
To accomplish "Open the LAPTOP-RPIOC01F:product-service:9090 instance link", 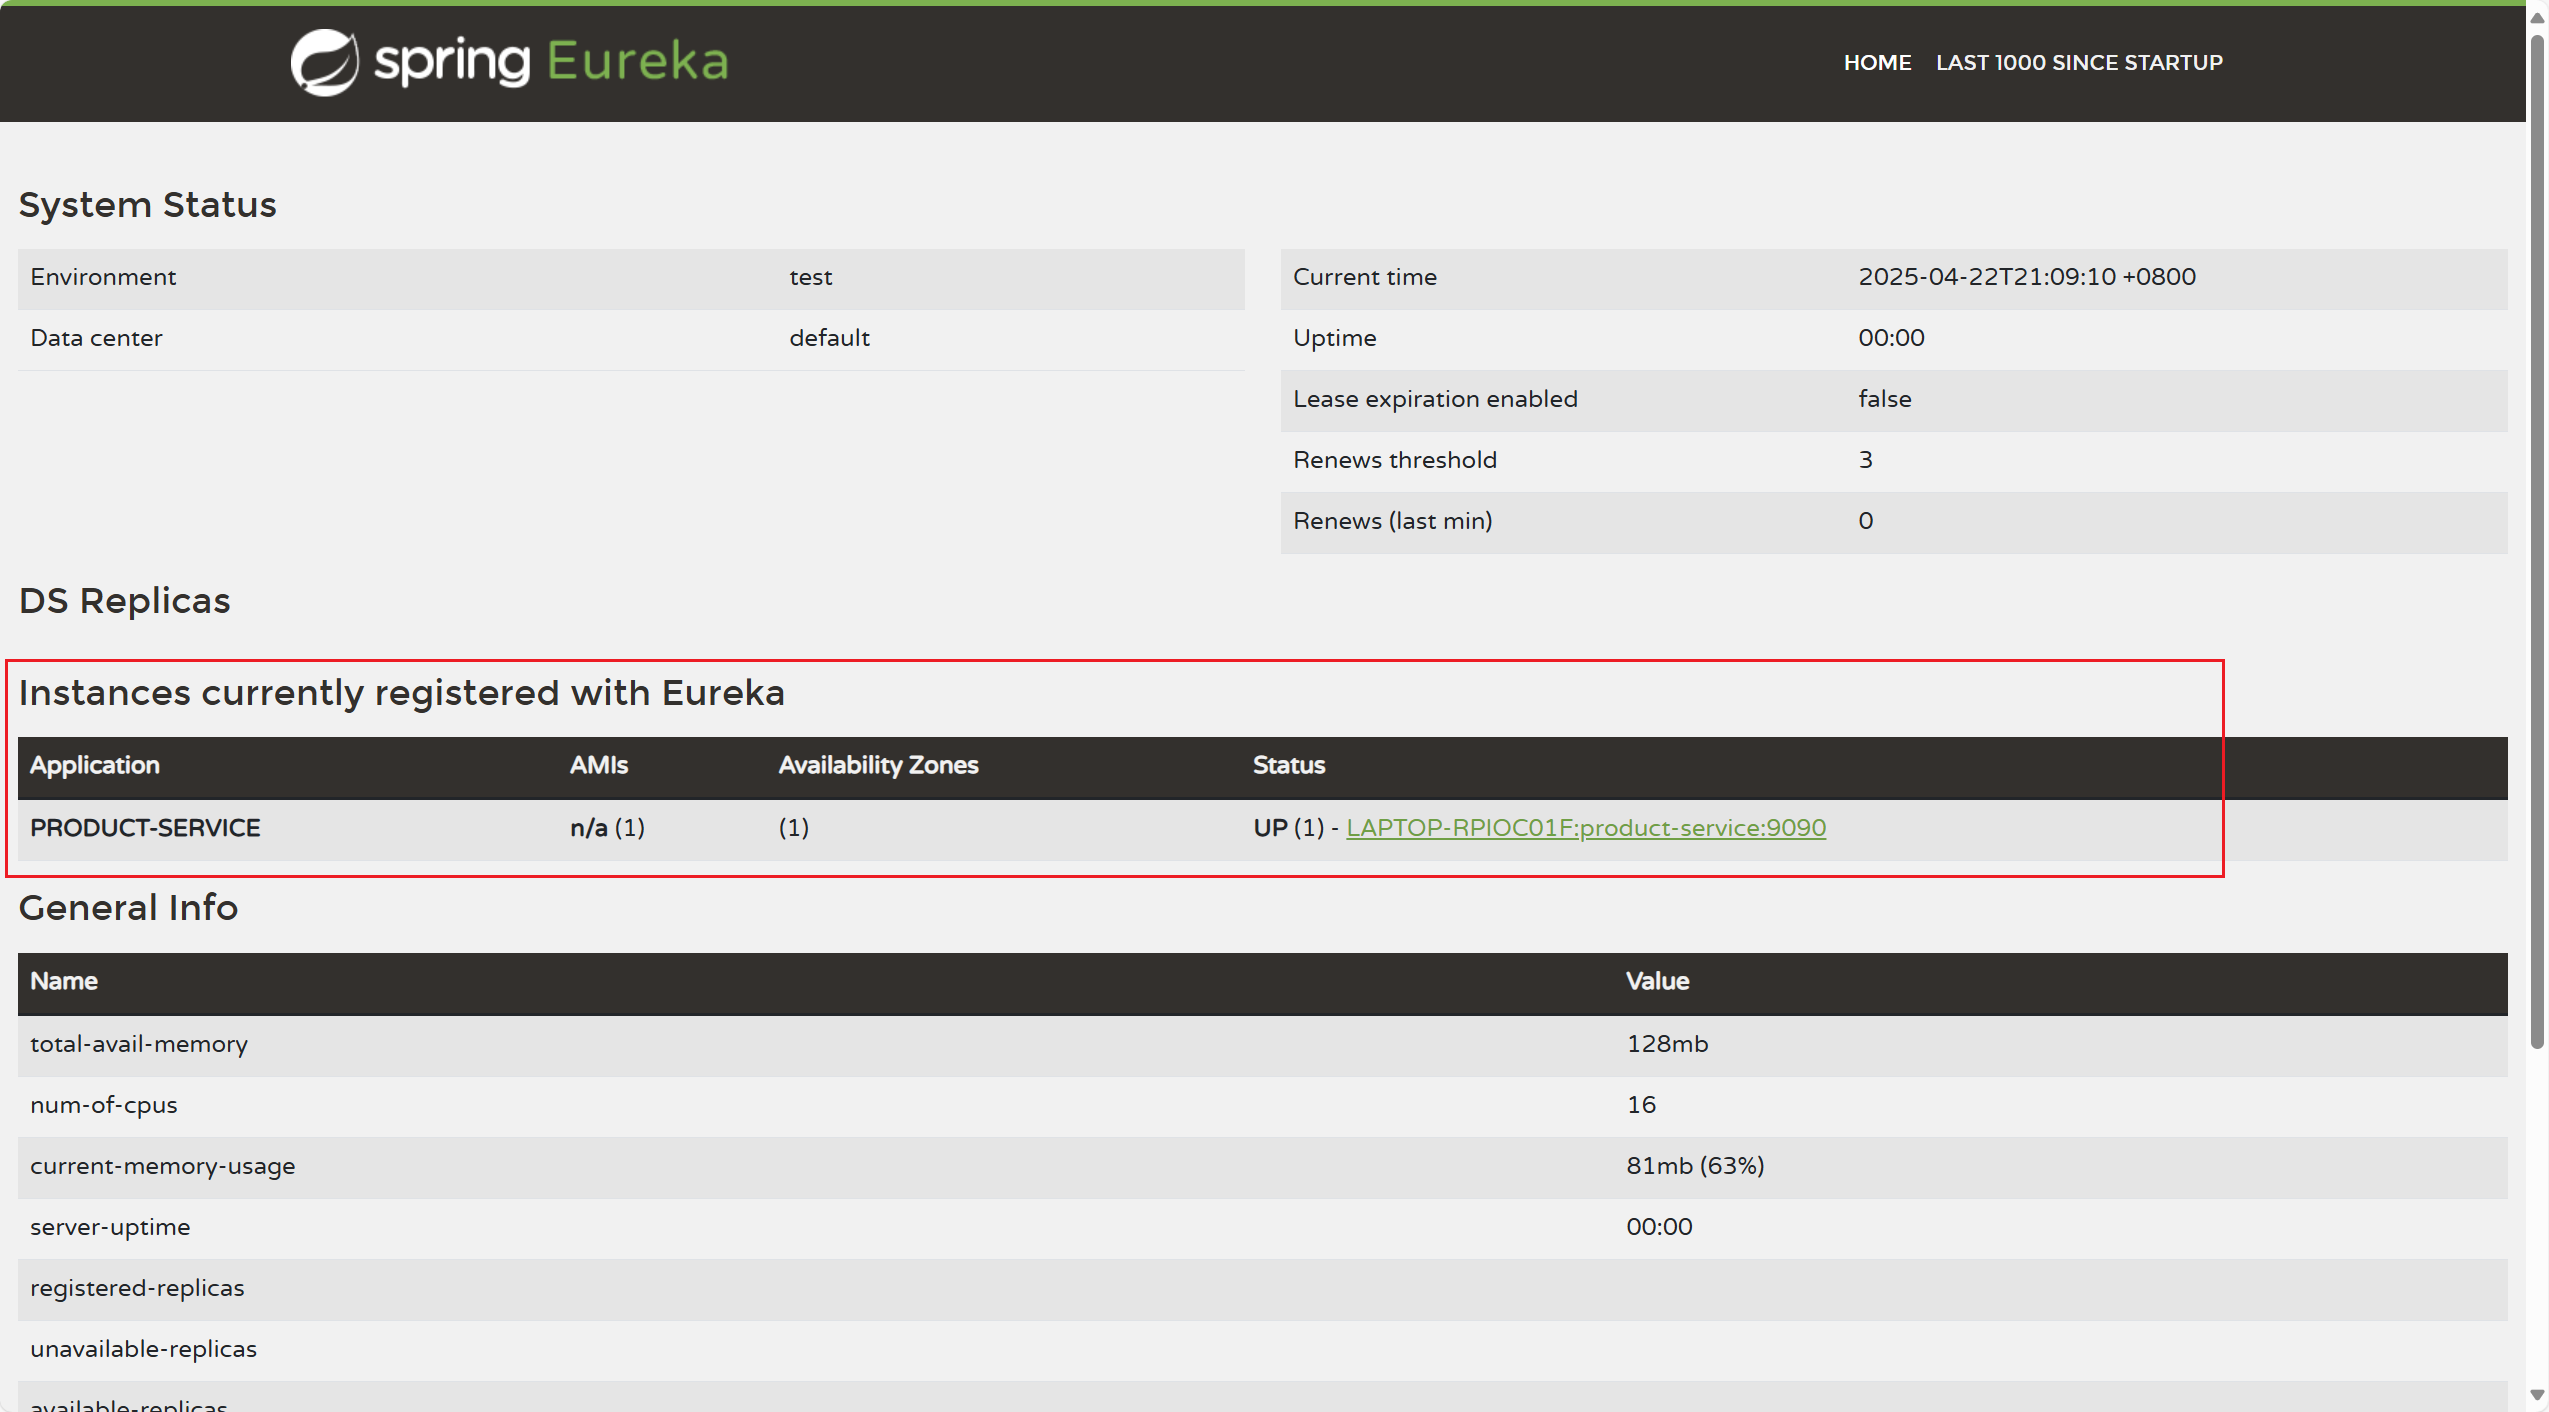I will (1585, 828).
